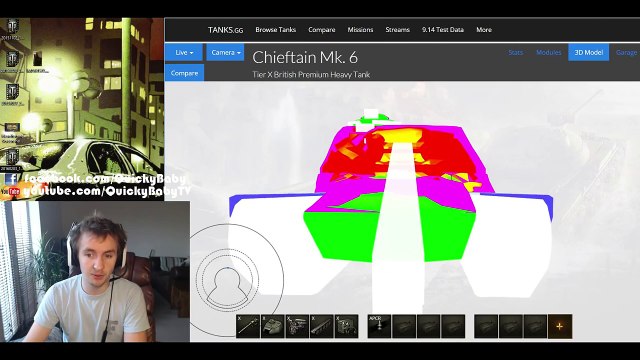Open the 9.14 Test Data menu
The width and height of the screenshot is (640, 360).
pos(442,30)
